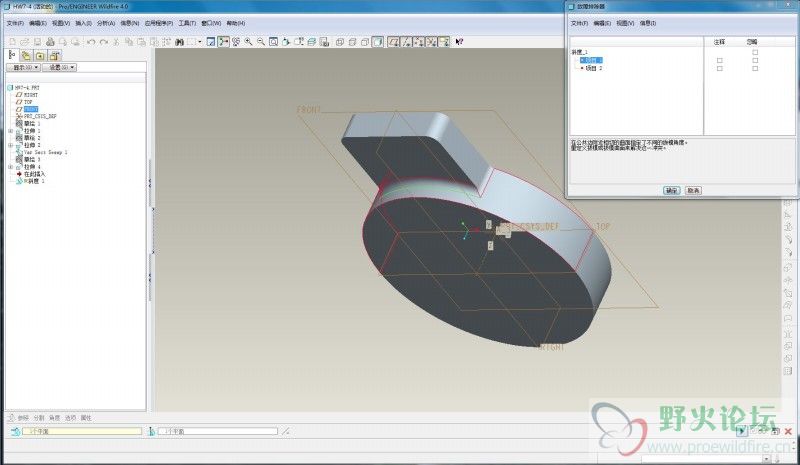Click the 取消 button in dialog
The image size is (800, 465).
(x=693, y=190)
